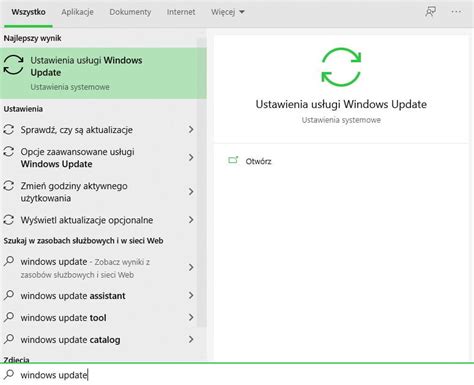Switch to the Internet tab
This screenshot has height=385, width=474.
(x=181, y=12)
